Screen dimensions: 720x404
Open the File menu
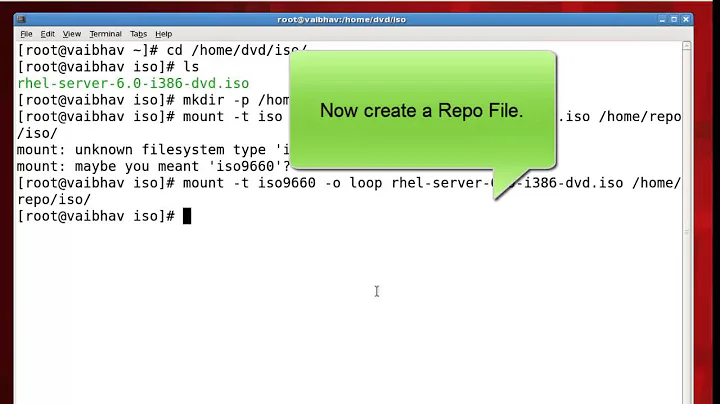click(x=27, y=34)
